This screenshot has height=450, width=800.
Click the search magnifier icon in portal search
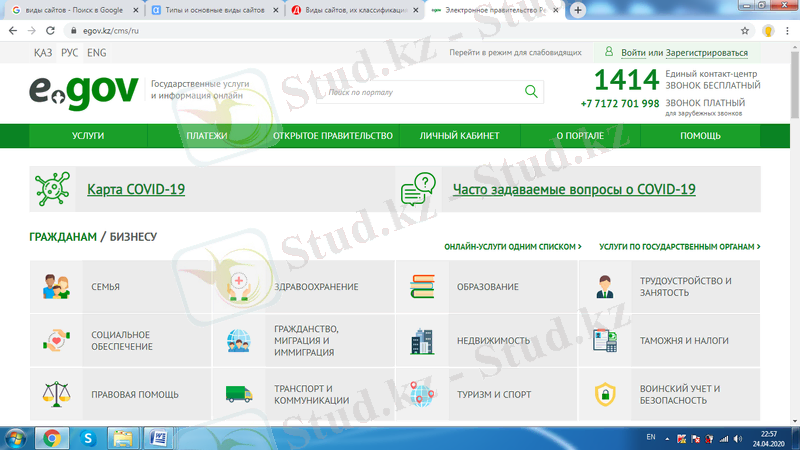pos(530,92)
